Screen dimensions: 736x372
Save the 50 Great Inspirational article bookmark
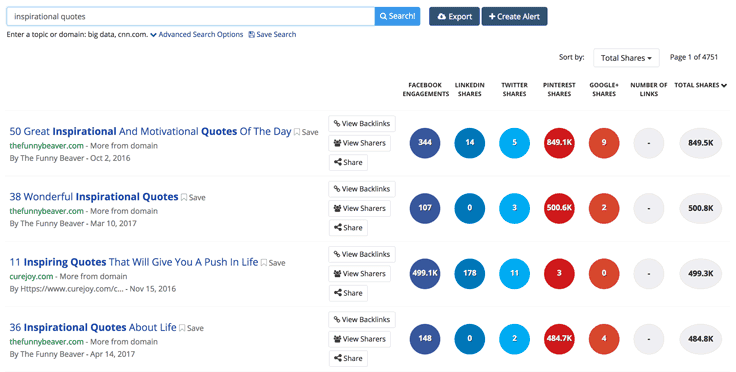[306, 132]
